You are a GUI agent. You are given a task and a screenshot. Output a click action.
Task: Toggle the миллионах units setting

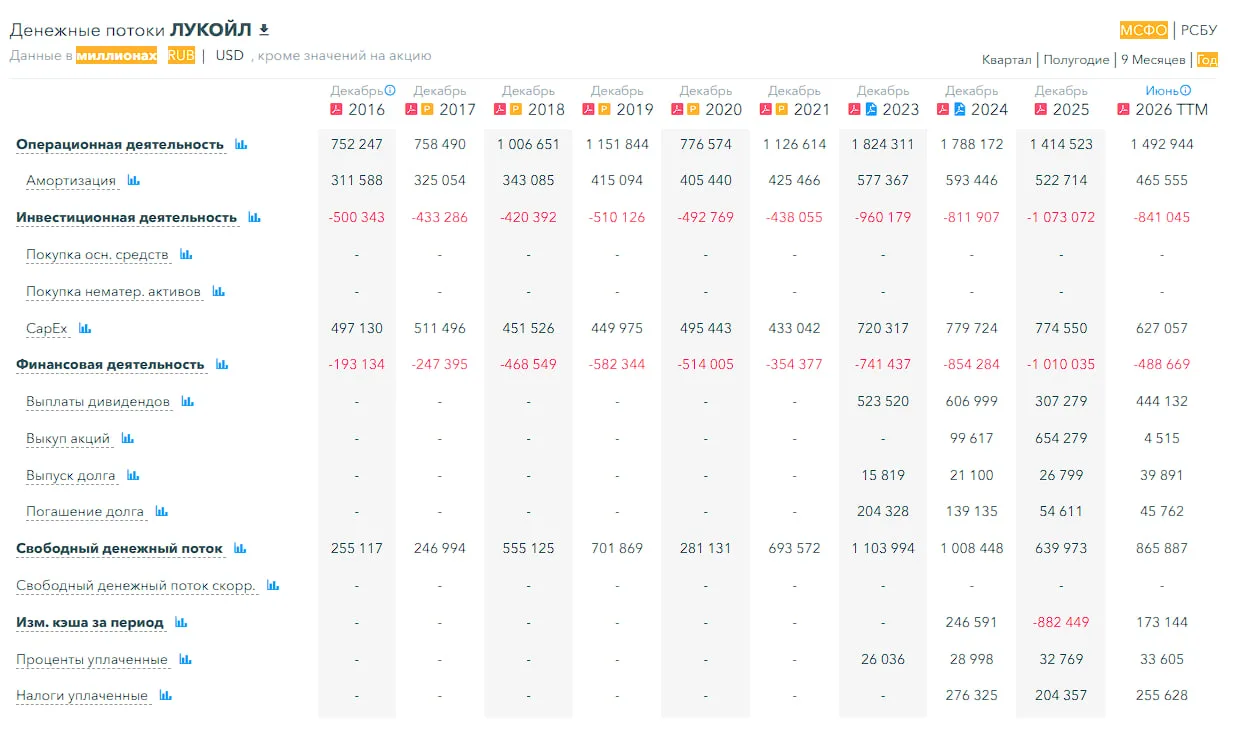[x=116, y=55]
